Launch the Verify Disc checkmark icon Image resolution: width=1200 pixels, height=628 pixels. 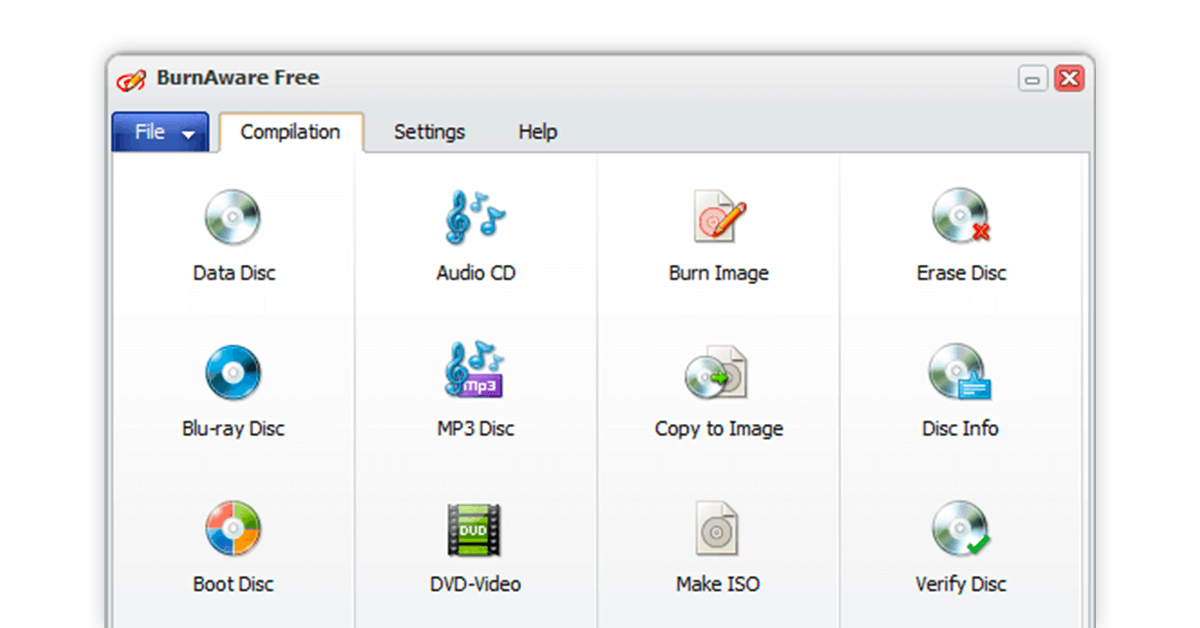pos(960,529)
